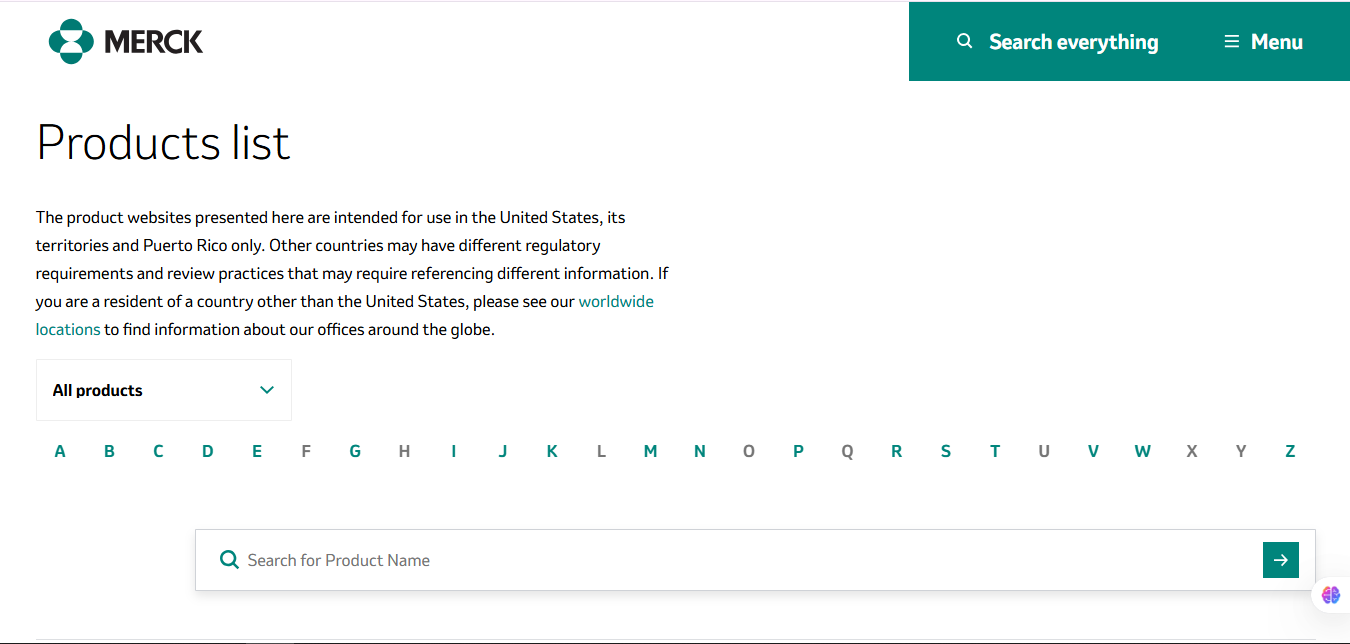Viewport: 1350px width, 644px height.
Task: Click the search icon in product name field
Action: point(229,560)
